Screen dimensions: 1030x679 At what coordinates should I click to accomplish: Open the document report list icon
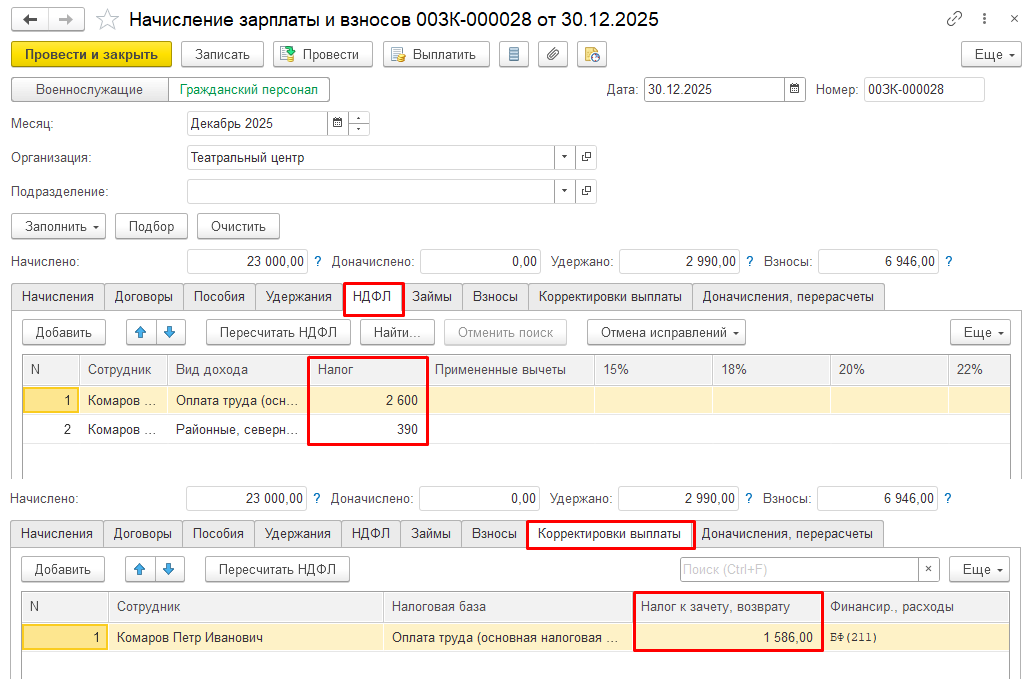click(514, 54)
